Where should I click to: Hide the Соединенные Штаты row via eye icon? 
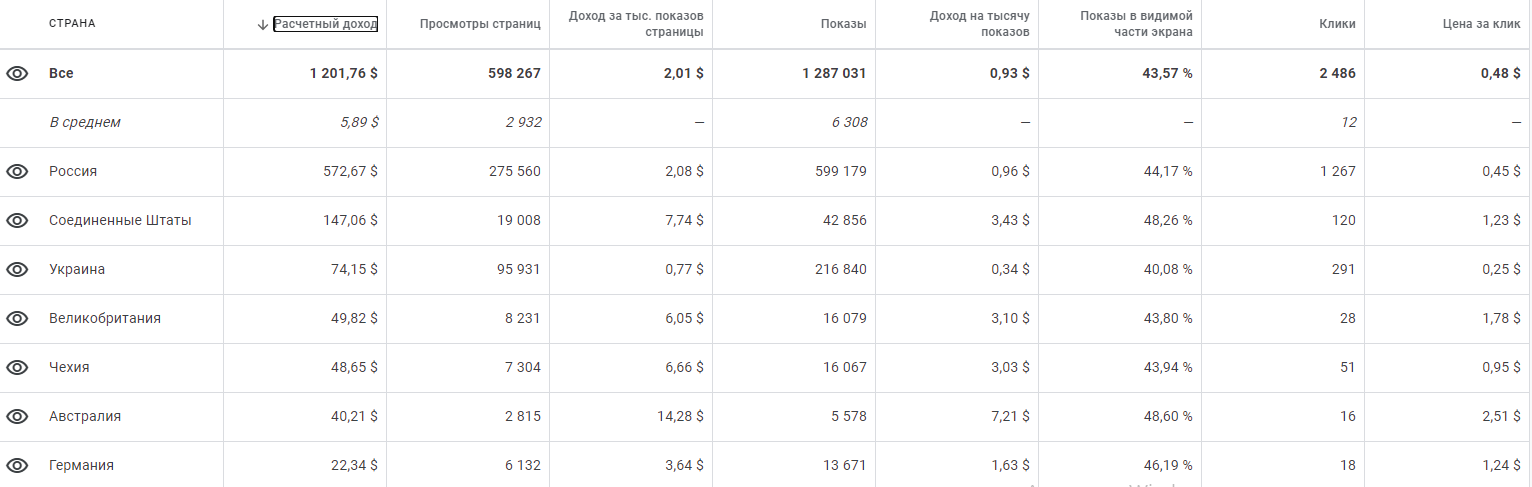[17, 220]
